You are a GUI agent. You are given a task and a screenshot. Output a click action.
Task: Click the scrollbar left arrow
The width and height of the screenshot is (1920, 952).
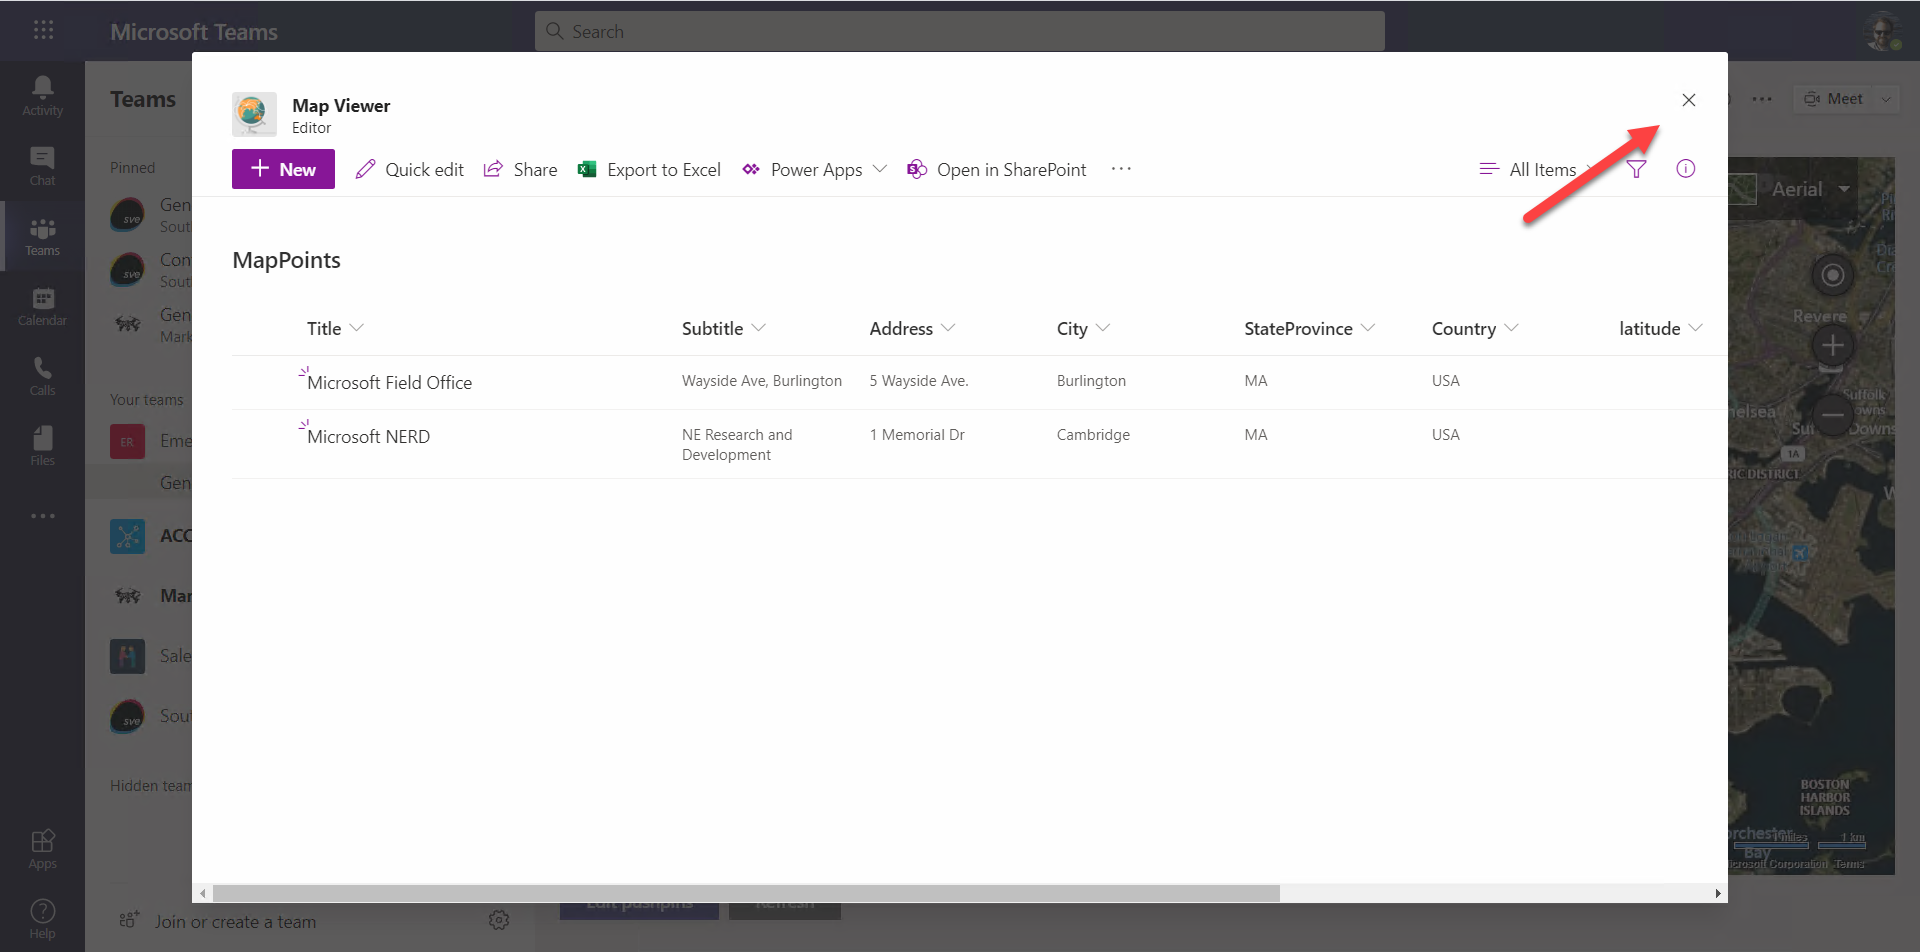pos(203,893)
